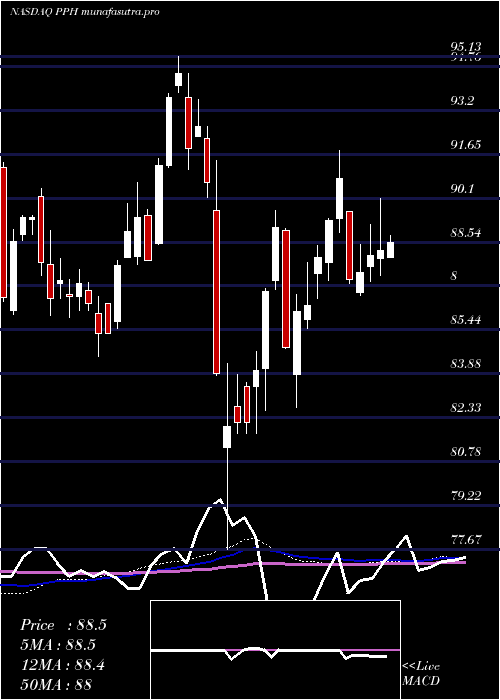Click the highest white candle near 95.13
This screenshot has height=700, width=500.
pos(179,79)
